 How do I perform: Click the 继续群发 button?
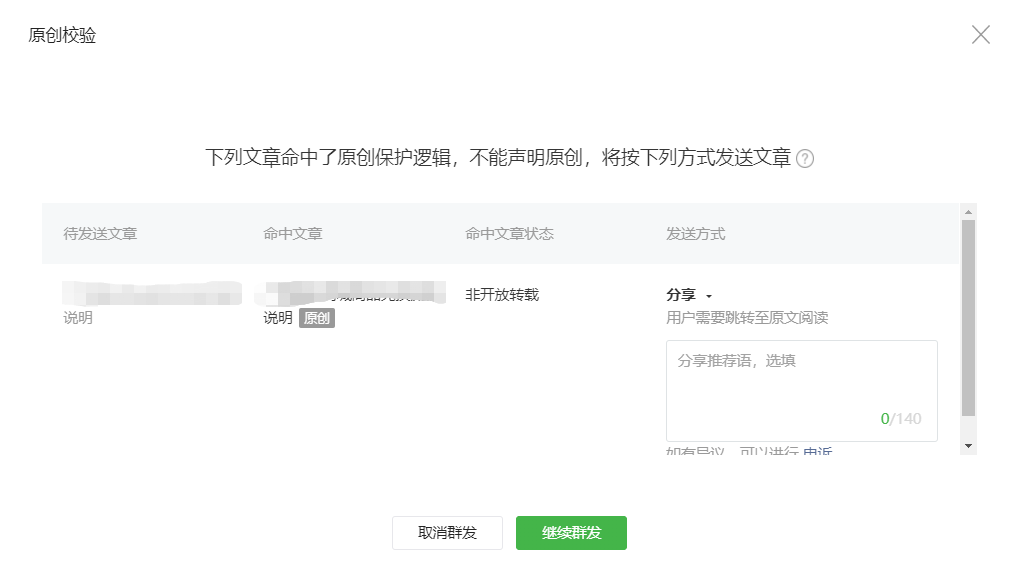pos(571,533)
